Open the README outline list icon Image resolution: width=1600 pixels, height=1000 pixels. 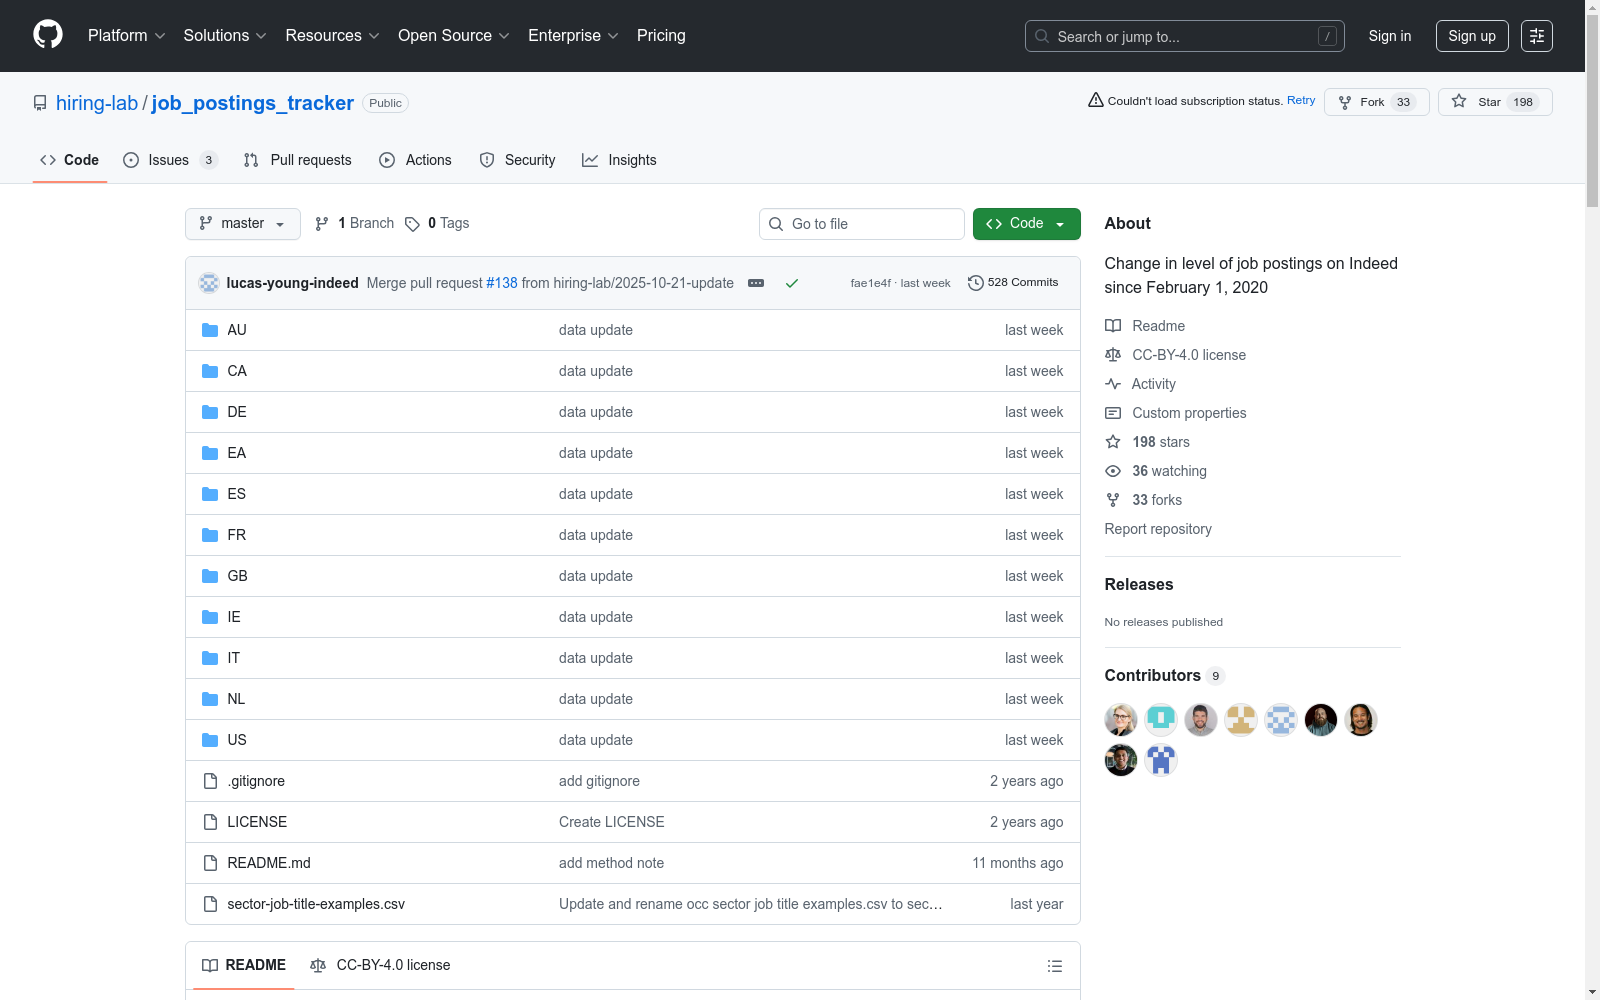pos(1055,966)
